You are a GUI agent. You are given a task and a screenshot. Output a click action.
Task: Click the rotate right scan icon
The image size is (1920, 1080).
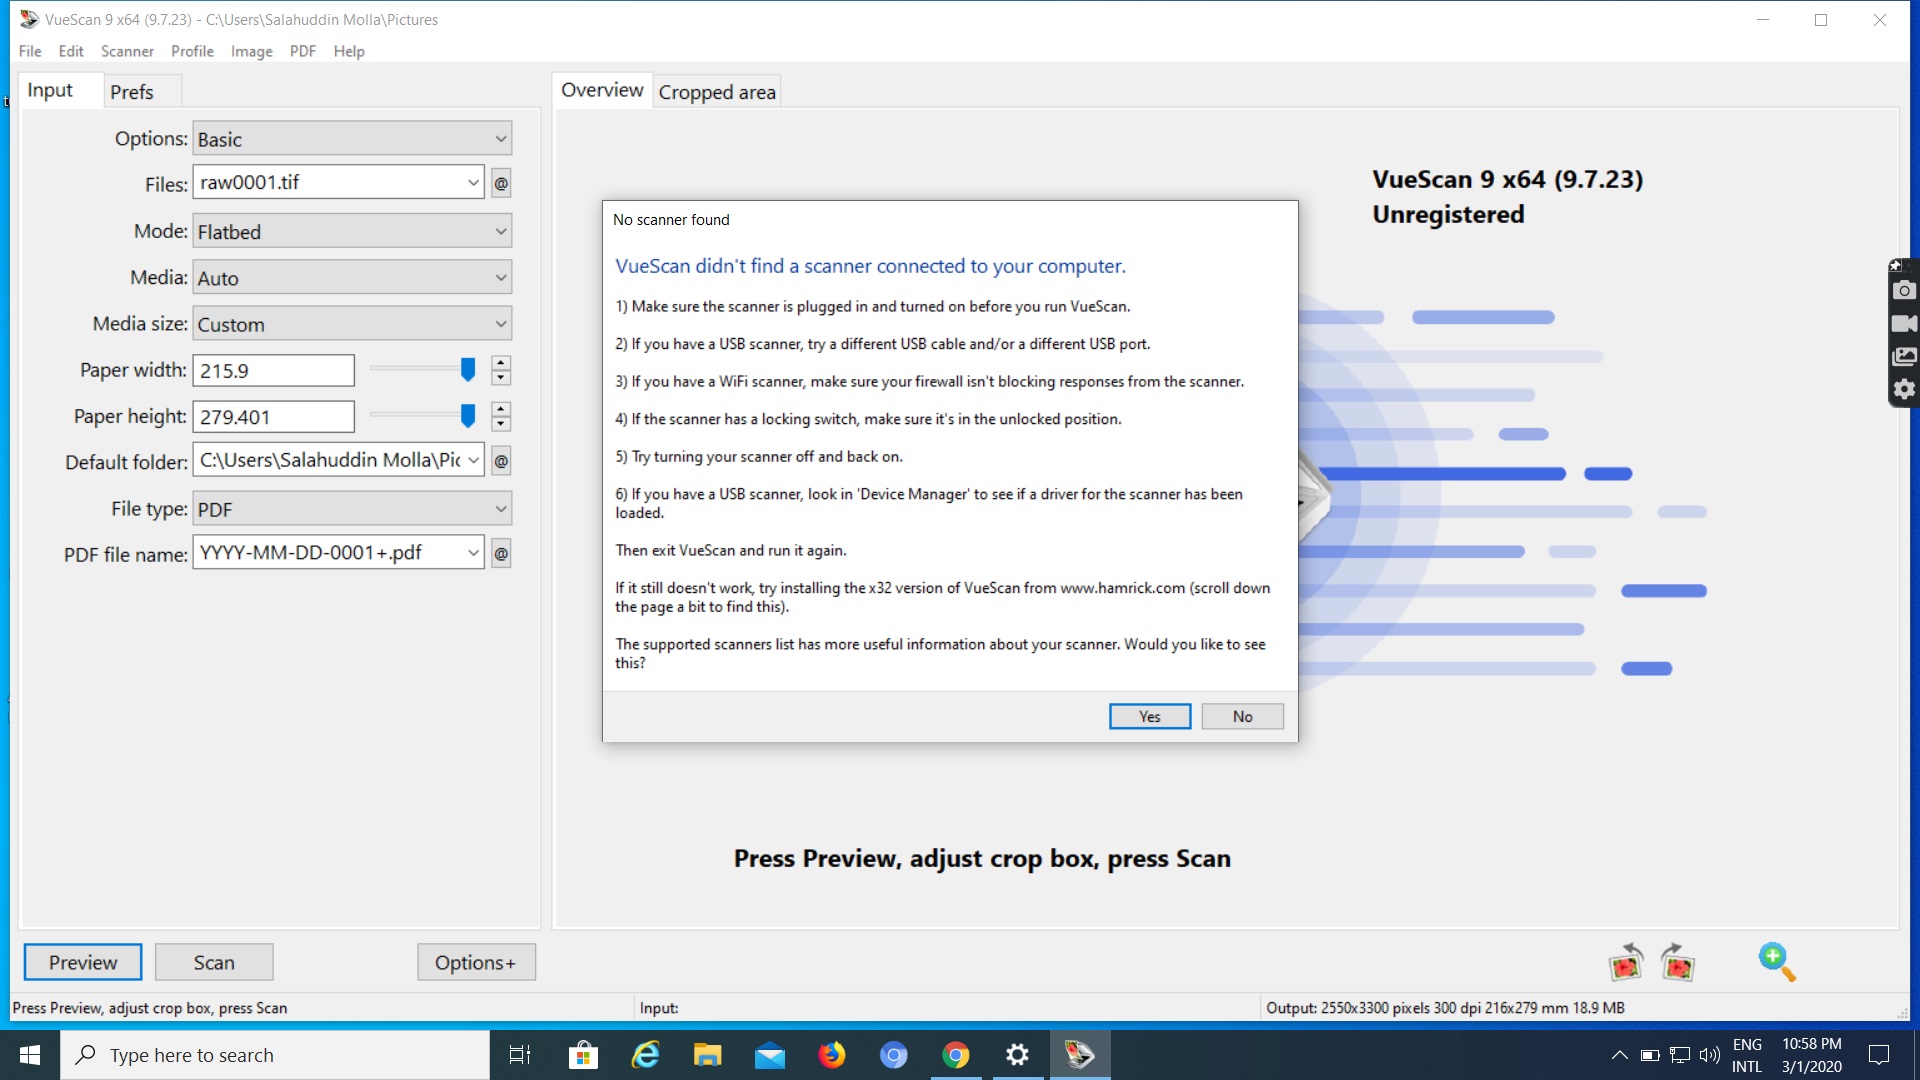coord(1677,963)
